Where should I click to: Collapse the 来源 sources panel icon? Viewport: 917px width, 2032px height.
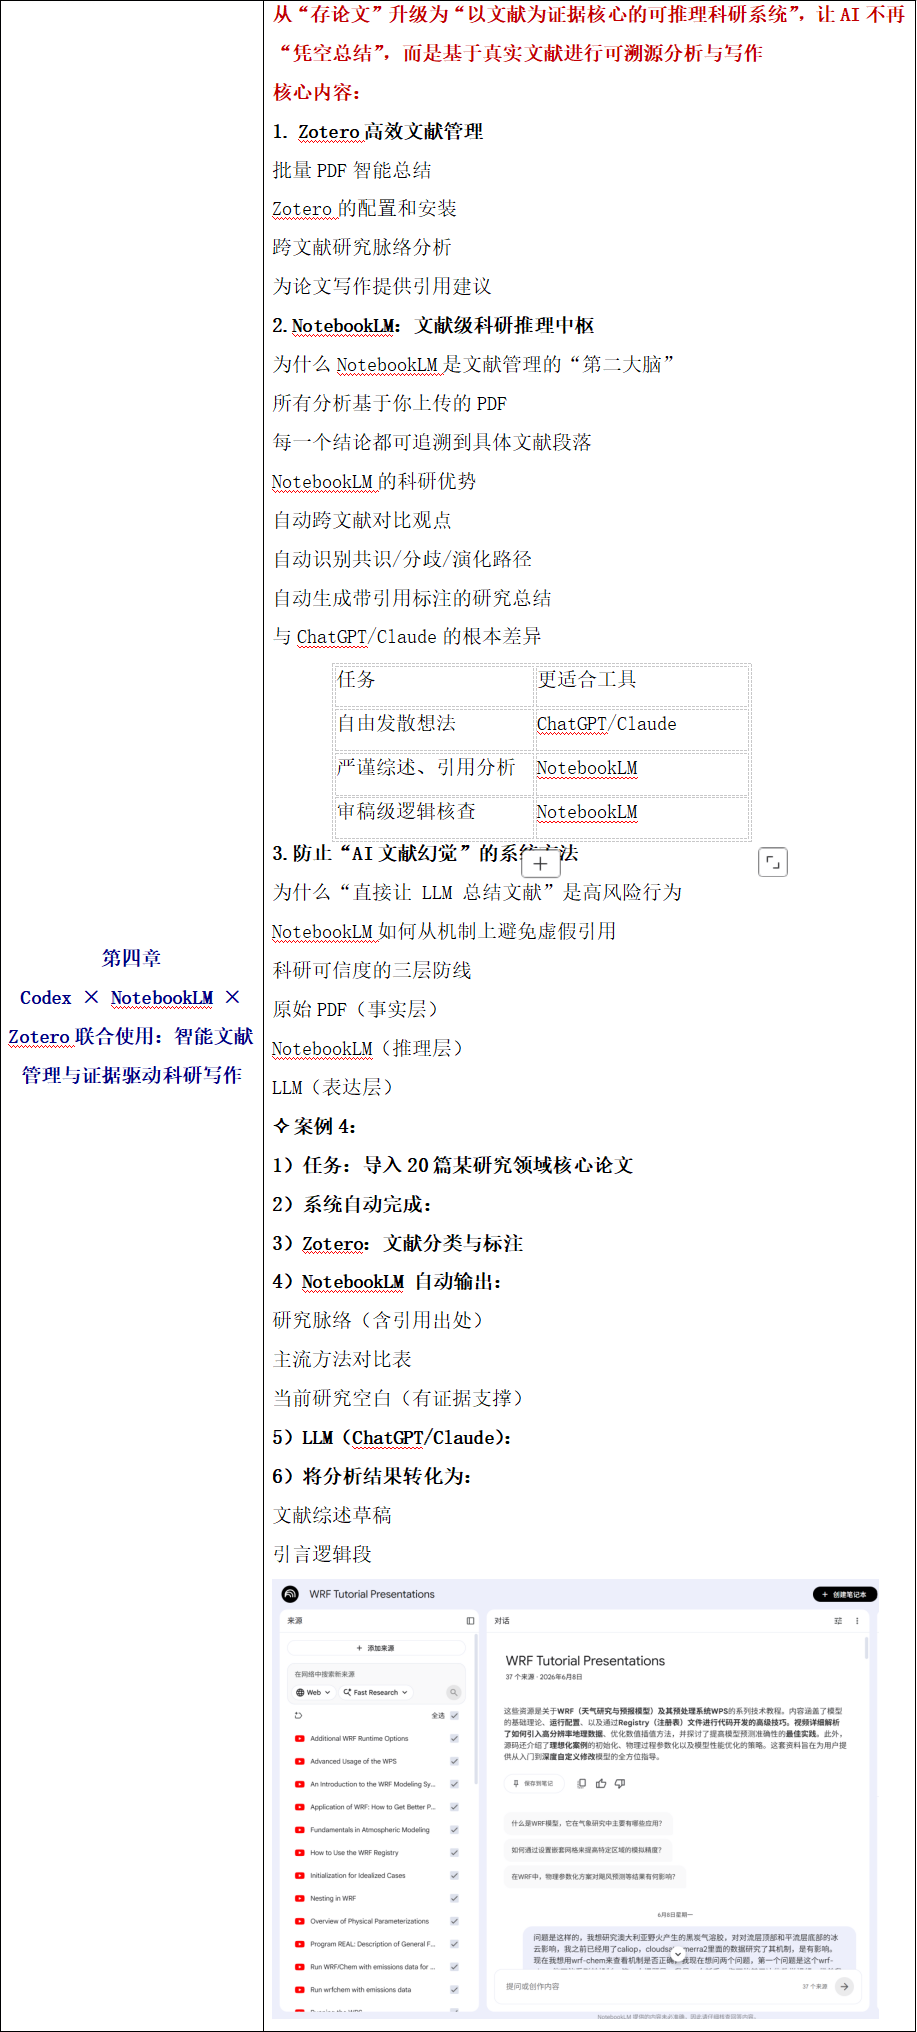click(470, 1621)
